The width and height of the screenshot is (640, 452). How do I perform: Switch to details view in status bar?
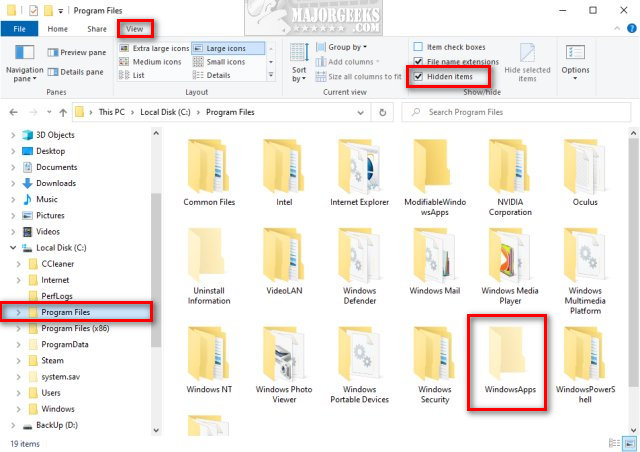point(614,443)
